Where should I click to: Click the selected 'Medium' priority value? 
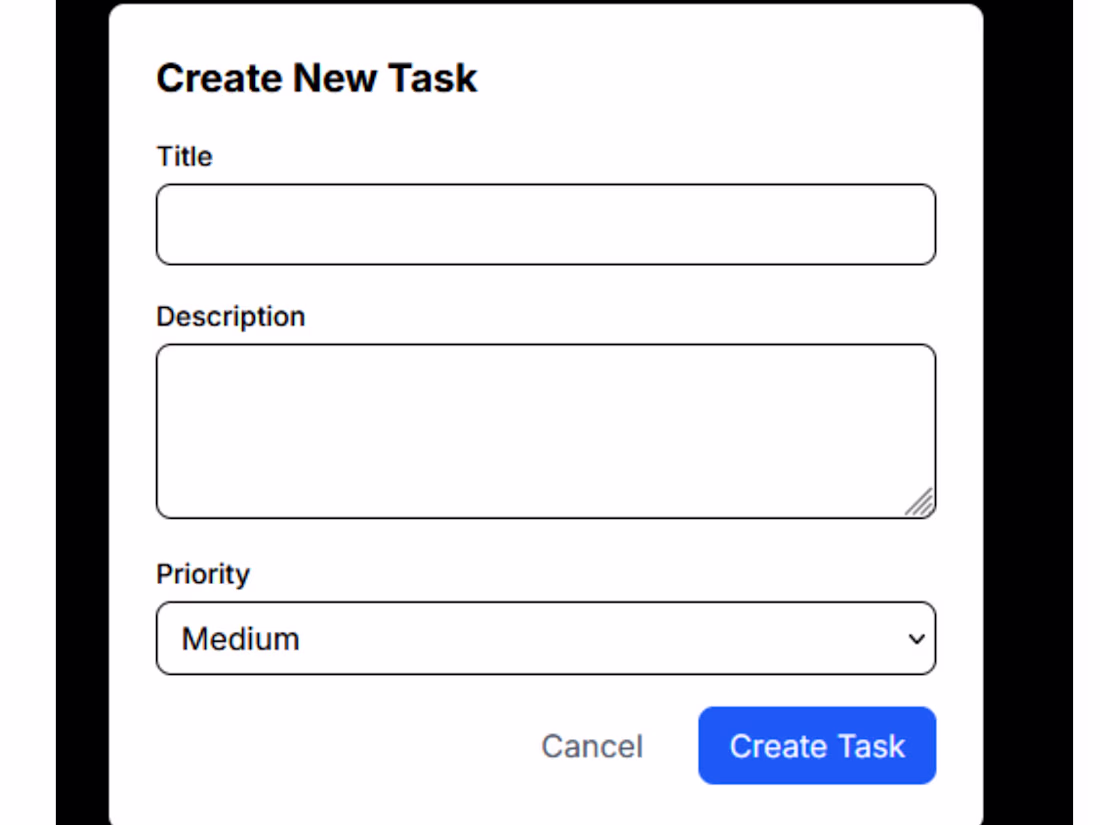coord(241,639)
